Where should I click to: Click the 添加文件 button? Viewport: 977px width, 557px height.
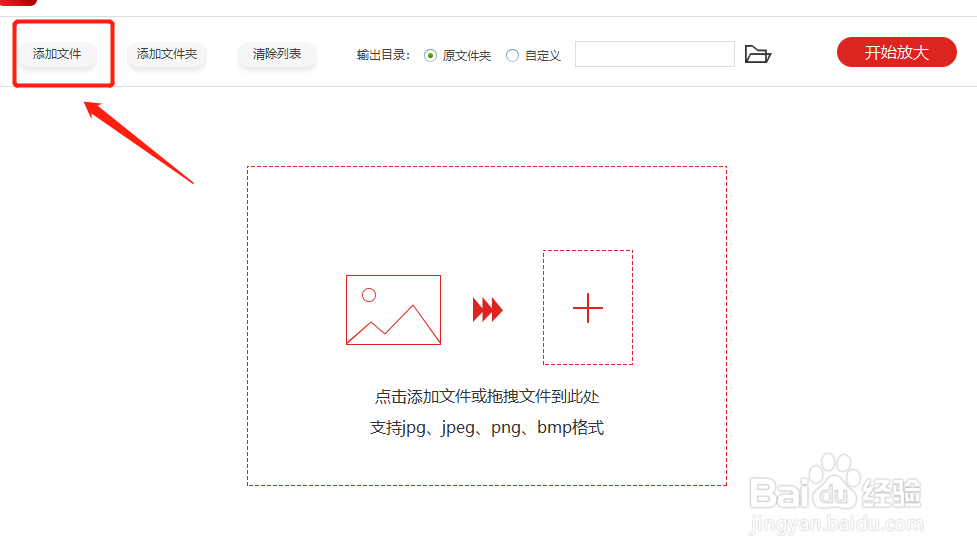[57, 54]
